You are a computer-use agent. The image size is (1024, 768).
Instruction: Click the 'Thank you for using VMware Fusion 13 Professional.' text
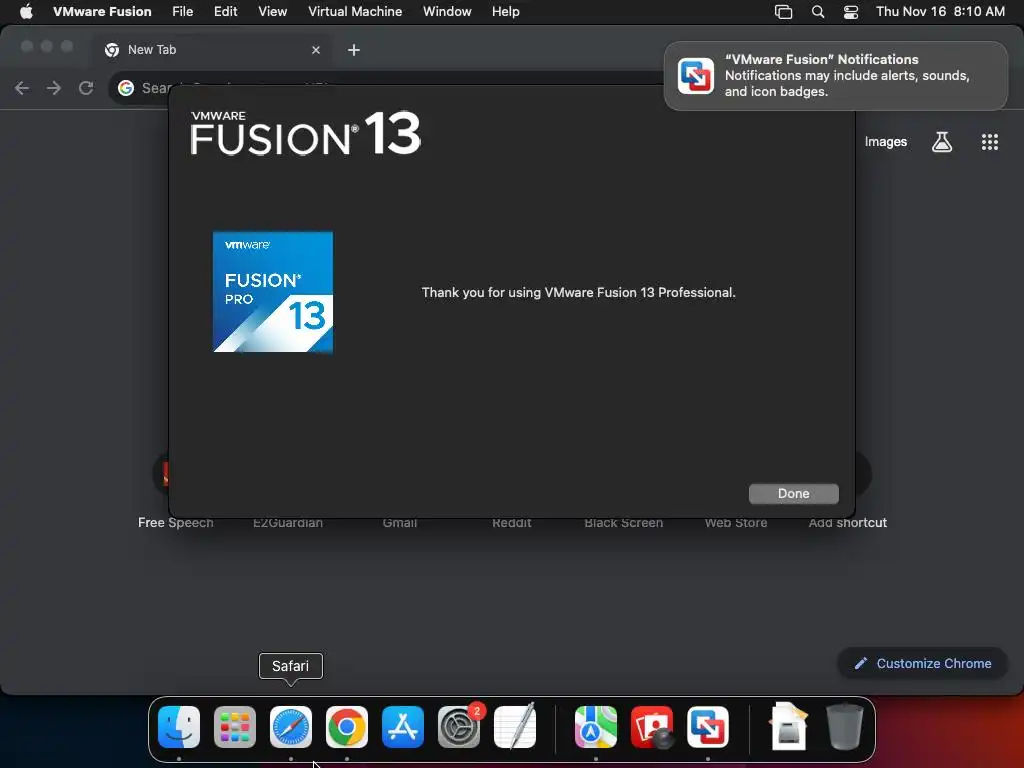[579, 293]
